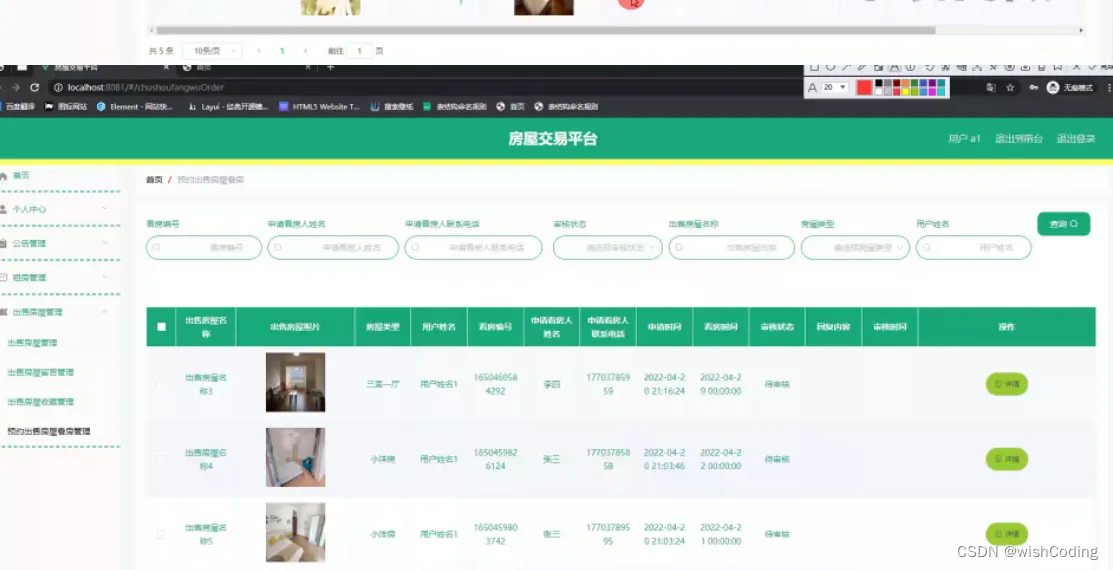Open the HTML5 Website T... bookmark
Viewport: 1113px width, 570px height.
click(x=319, y=106)
